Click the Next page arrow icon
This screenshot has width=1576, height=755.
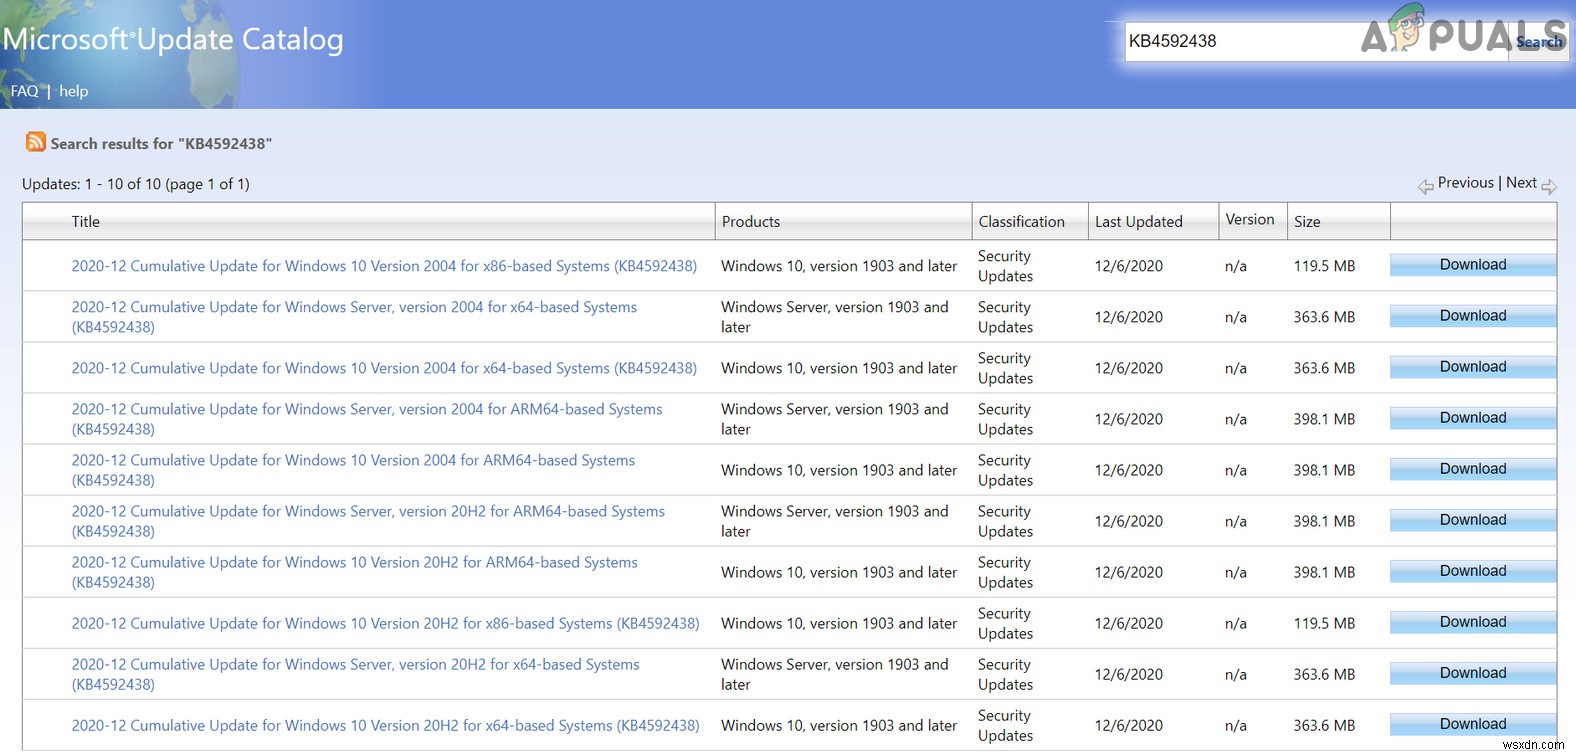coord(1549,186)
